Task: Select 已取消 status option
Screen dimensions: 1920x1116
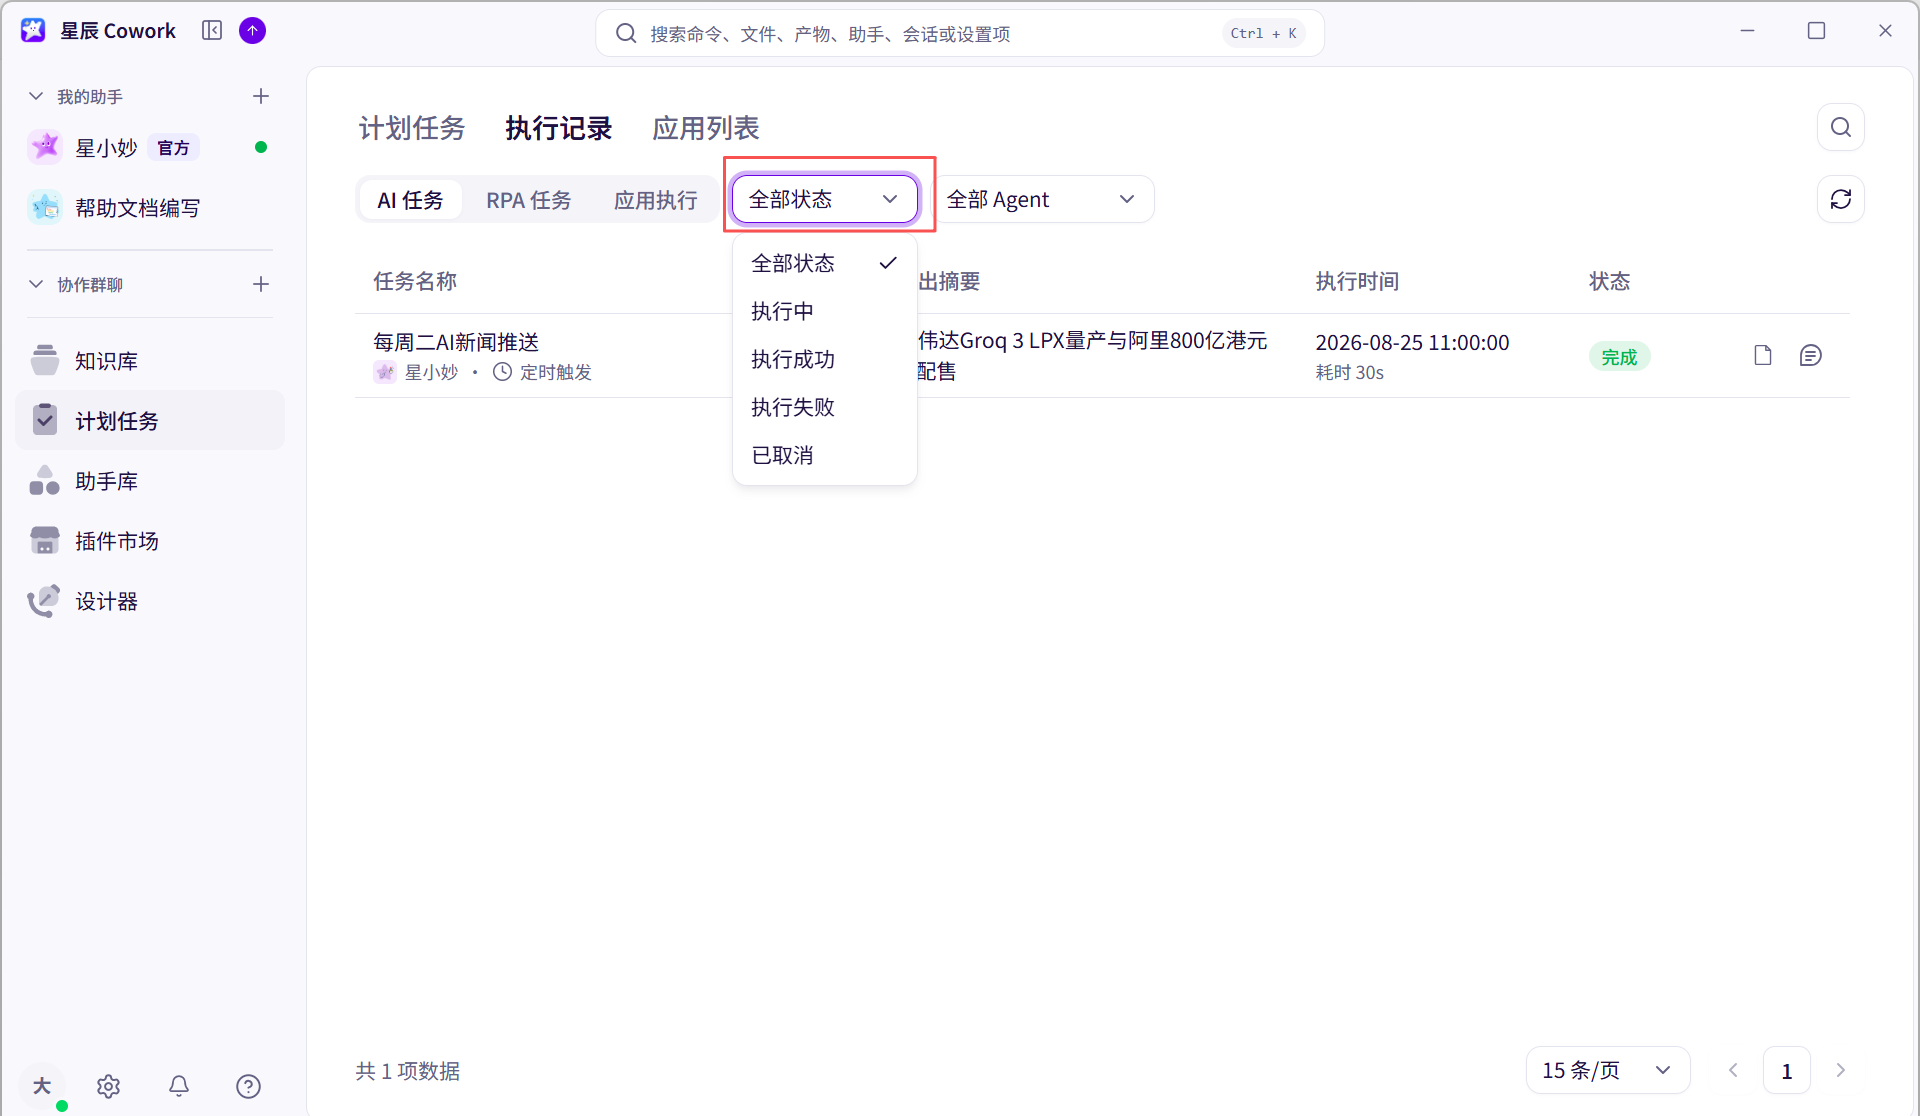Action: 825,455
